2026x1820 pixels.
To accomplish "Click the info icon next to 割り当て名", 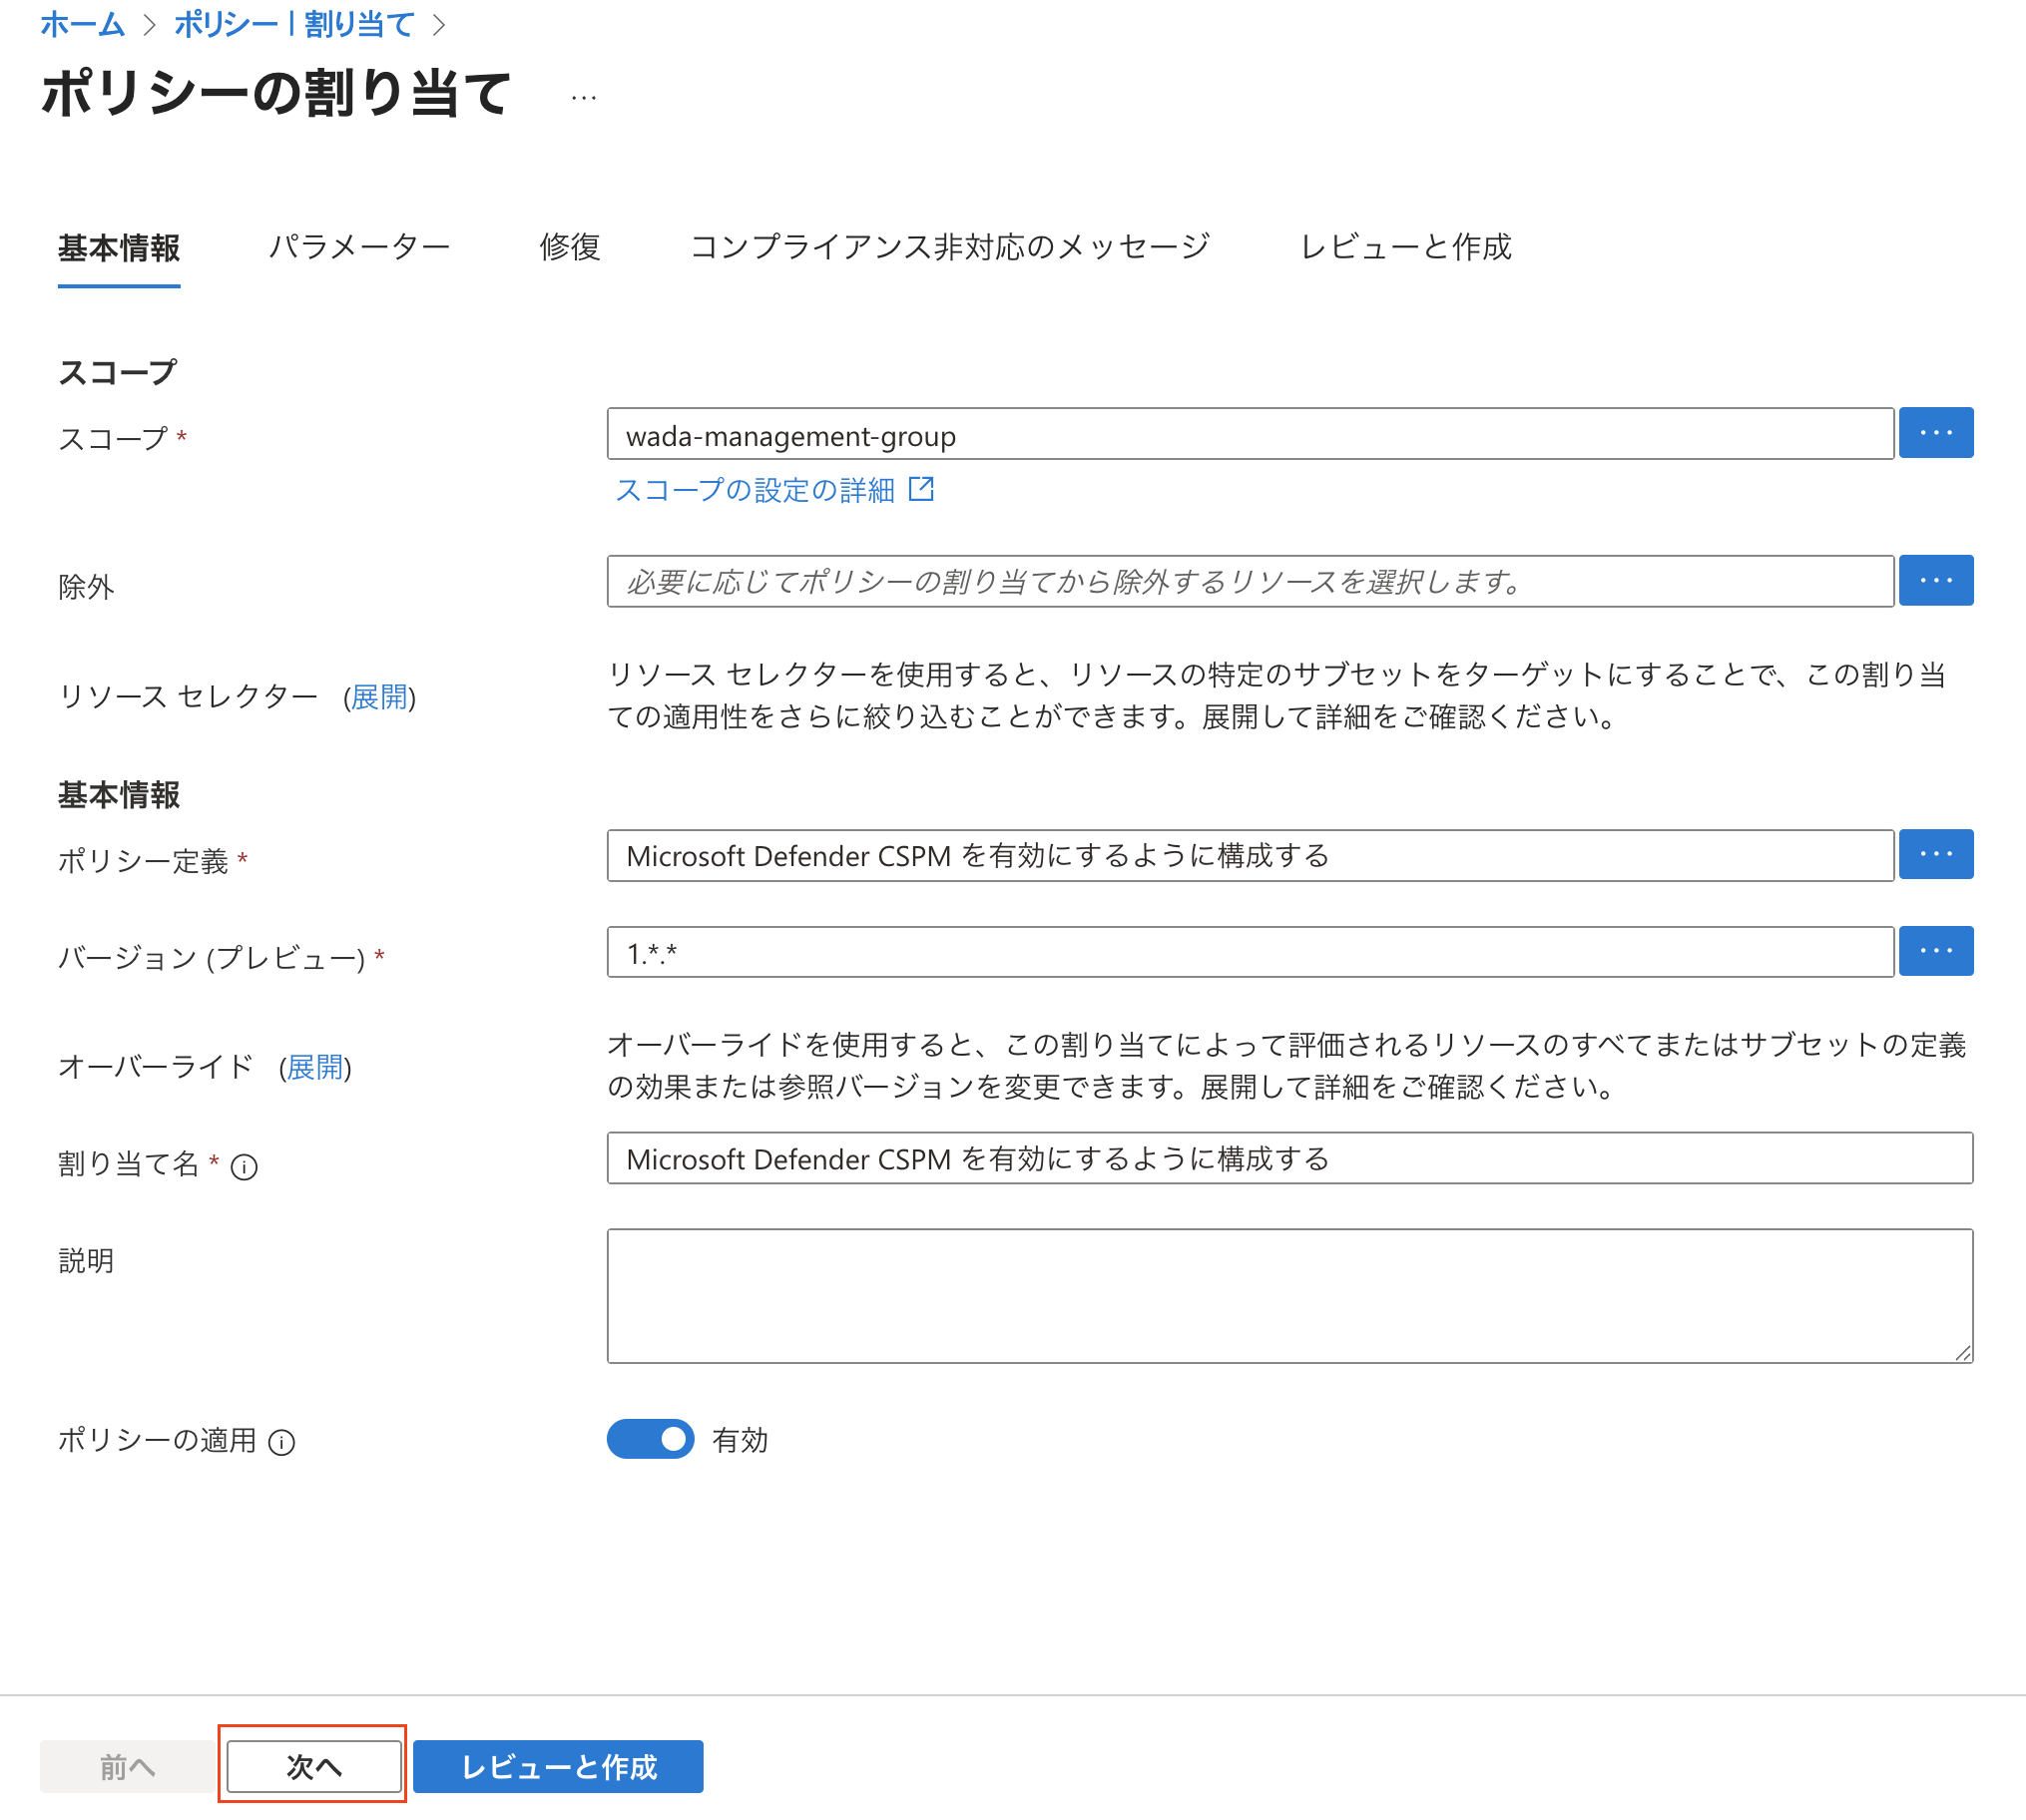I will [244, 1167].
